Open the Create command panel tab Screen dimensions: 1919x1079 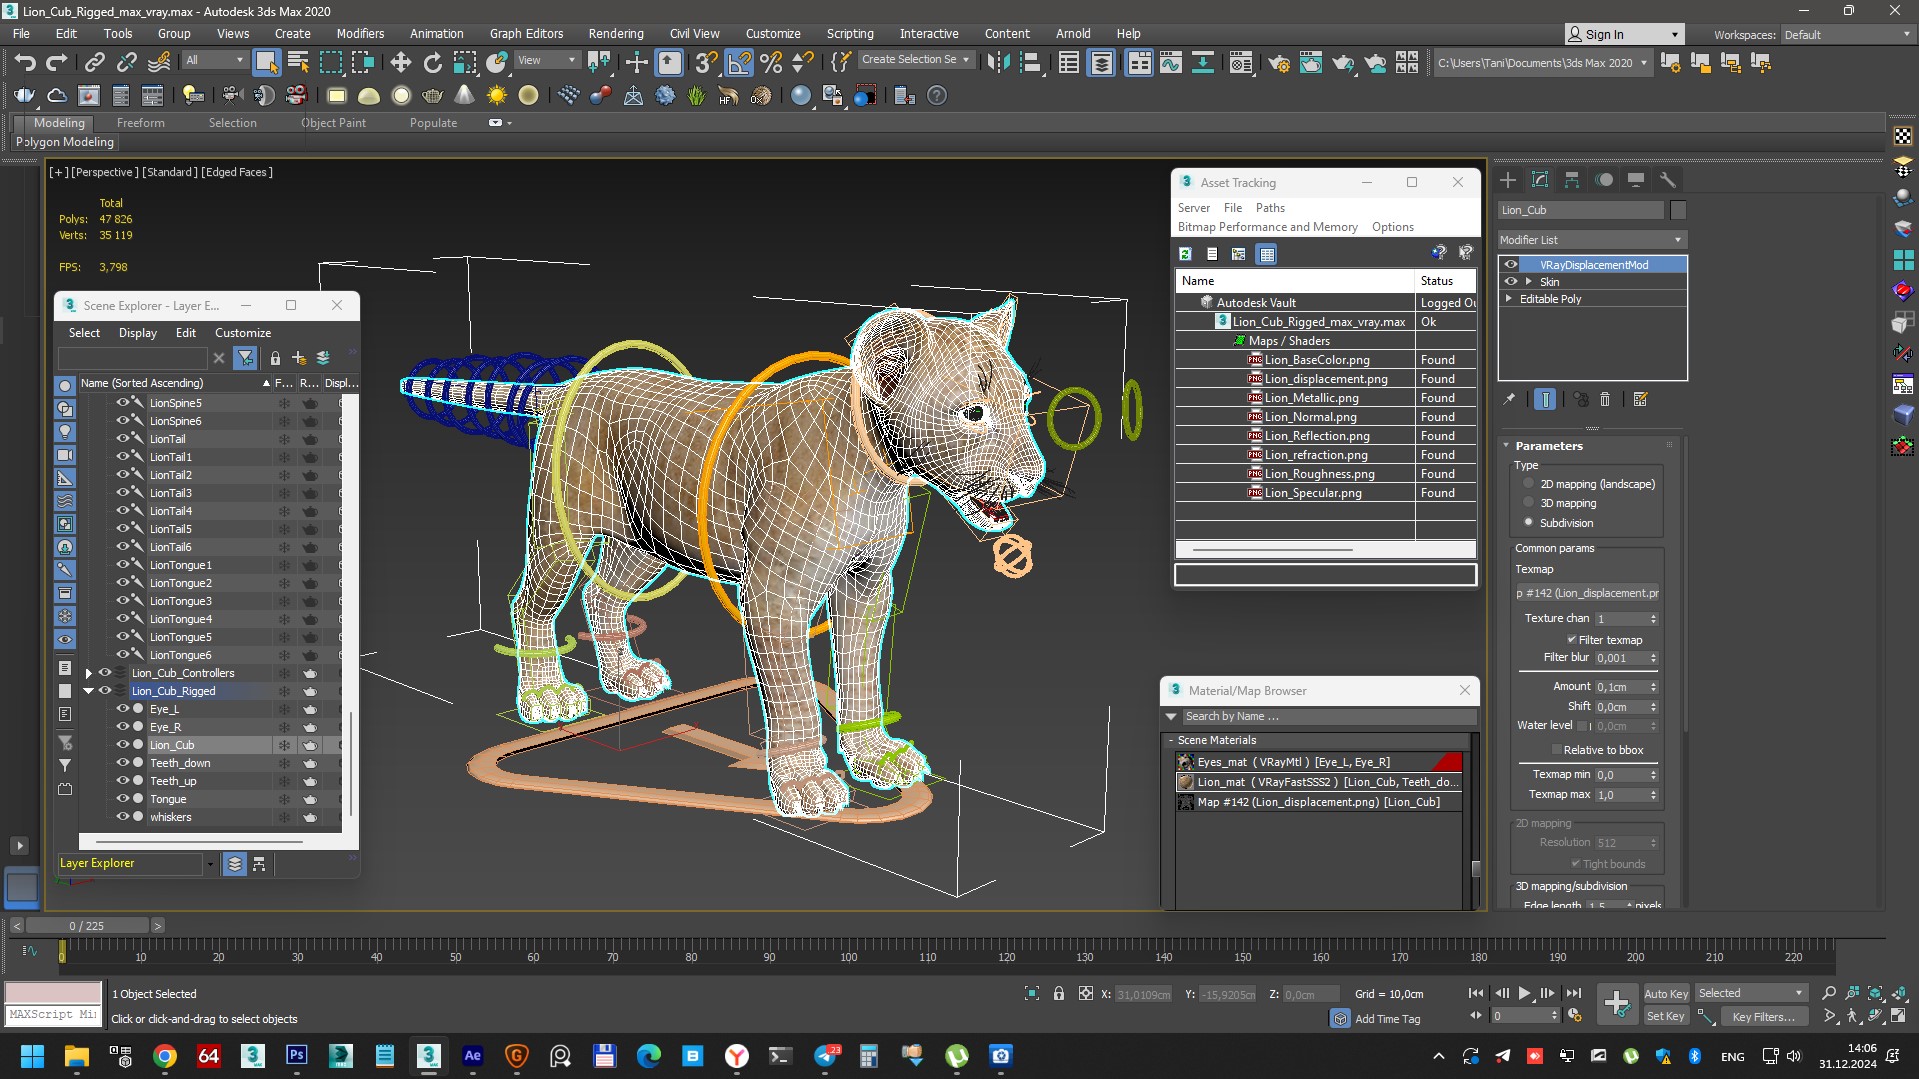[1508, 180]
